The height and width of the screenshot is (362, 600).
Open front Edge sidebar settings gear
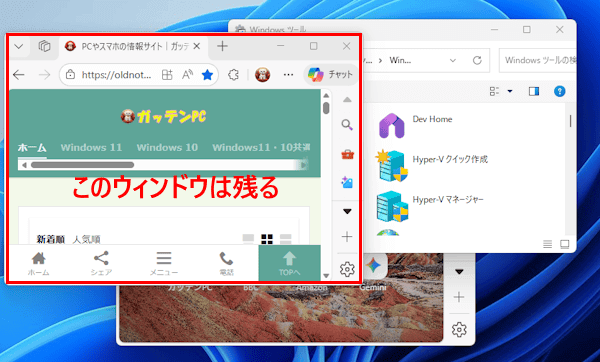tap(347, 269)
